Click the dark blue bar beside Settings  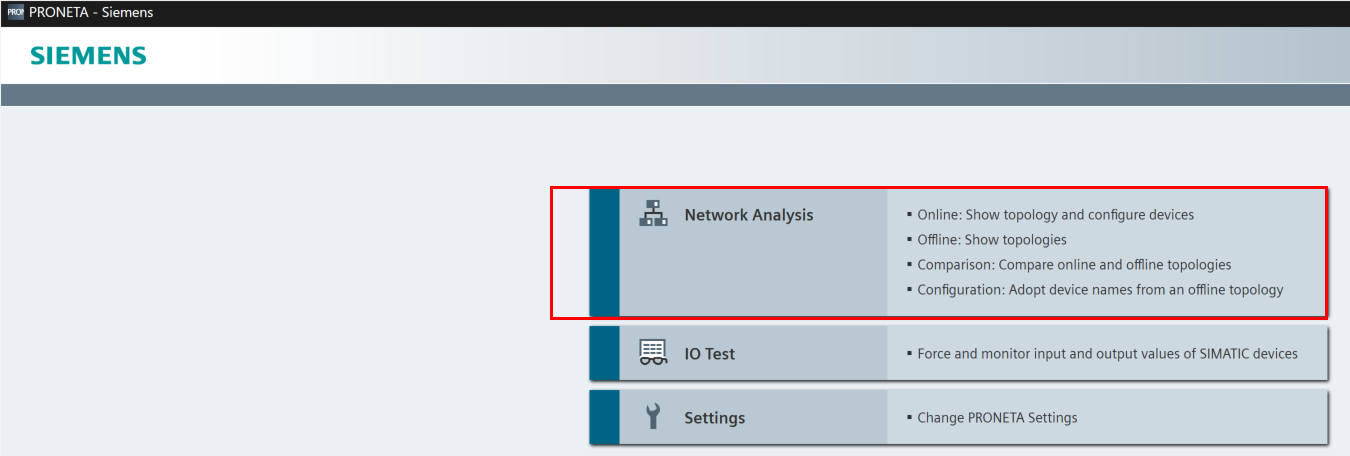(x=604, y=417)
